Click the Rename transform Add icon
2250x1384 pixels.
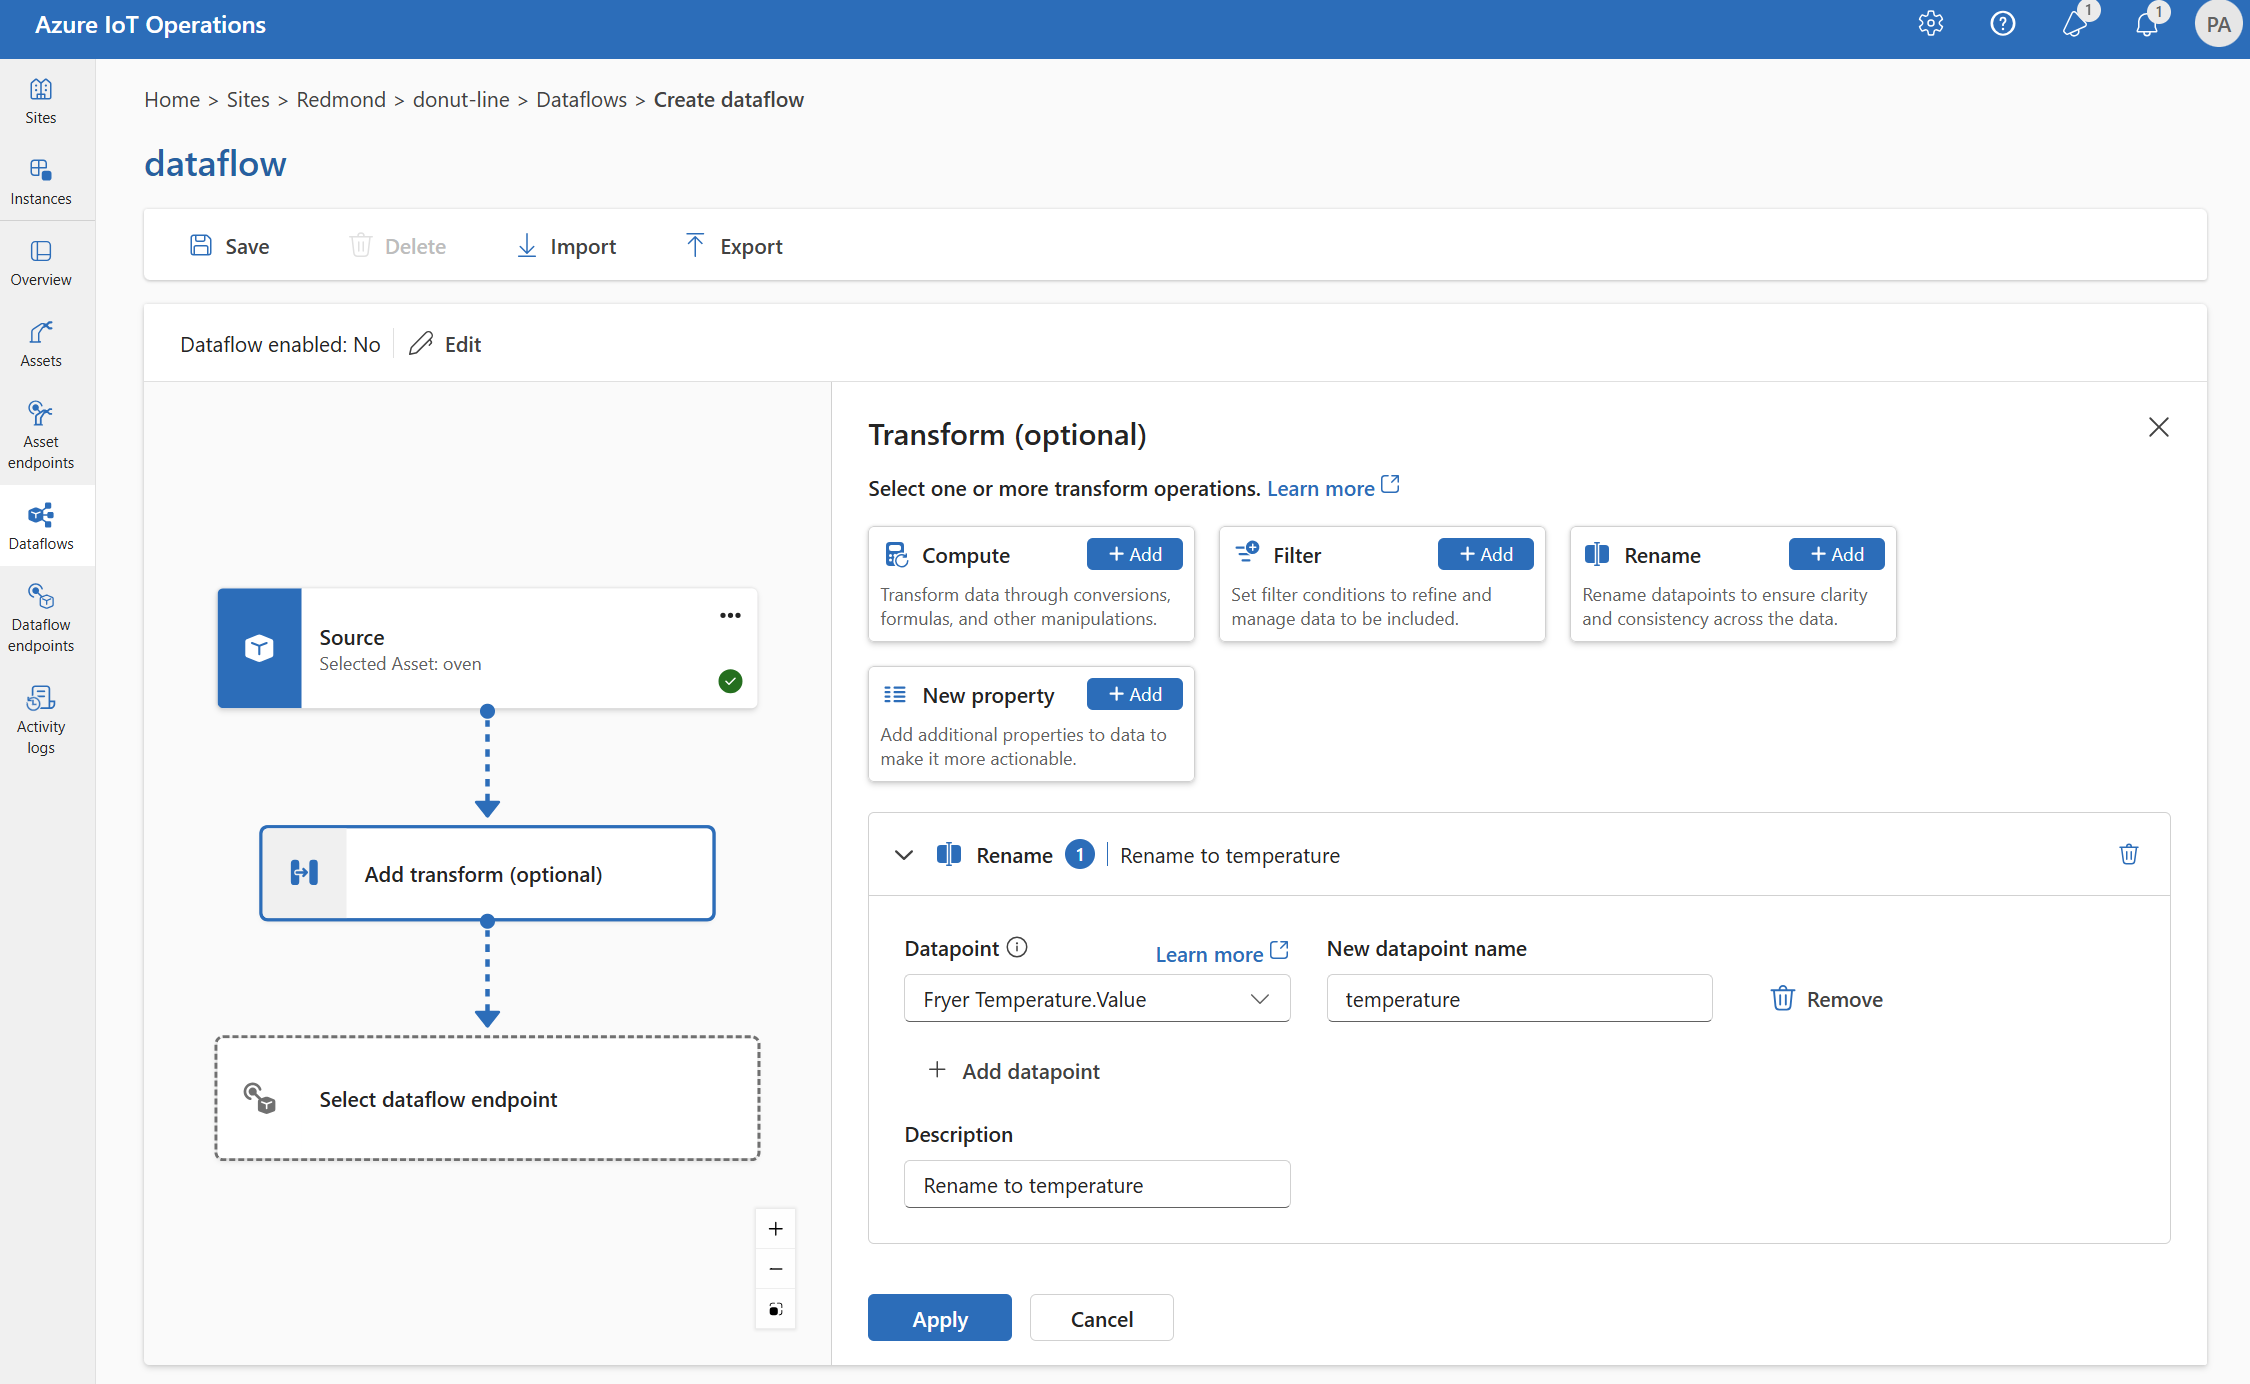[1834, 553]
